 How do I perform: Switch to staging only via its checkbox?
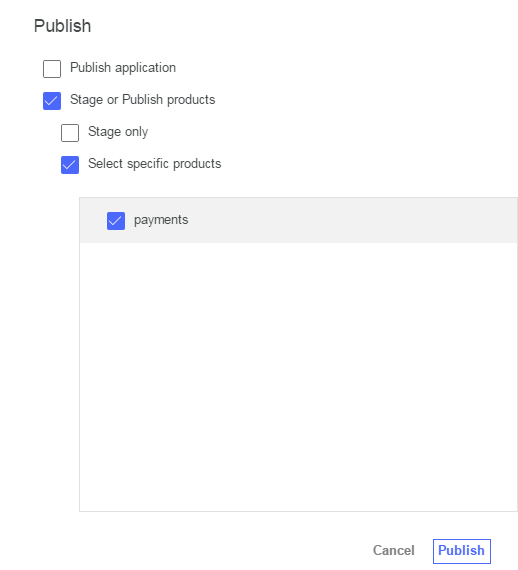pyautogui.click(x=70, y=133)
